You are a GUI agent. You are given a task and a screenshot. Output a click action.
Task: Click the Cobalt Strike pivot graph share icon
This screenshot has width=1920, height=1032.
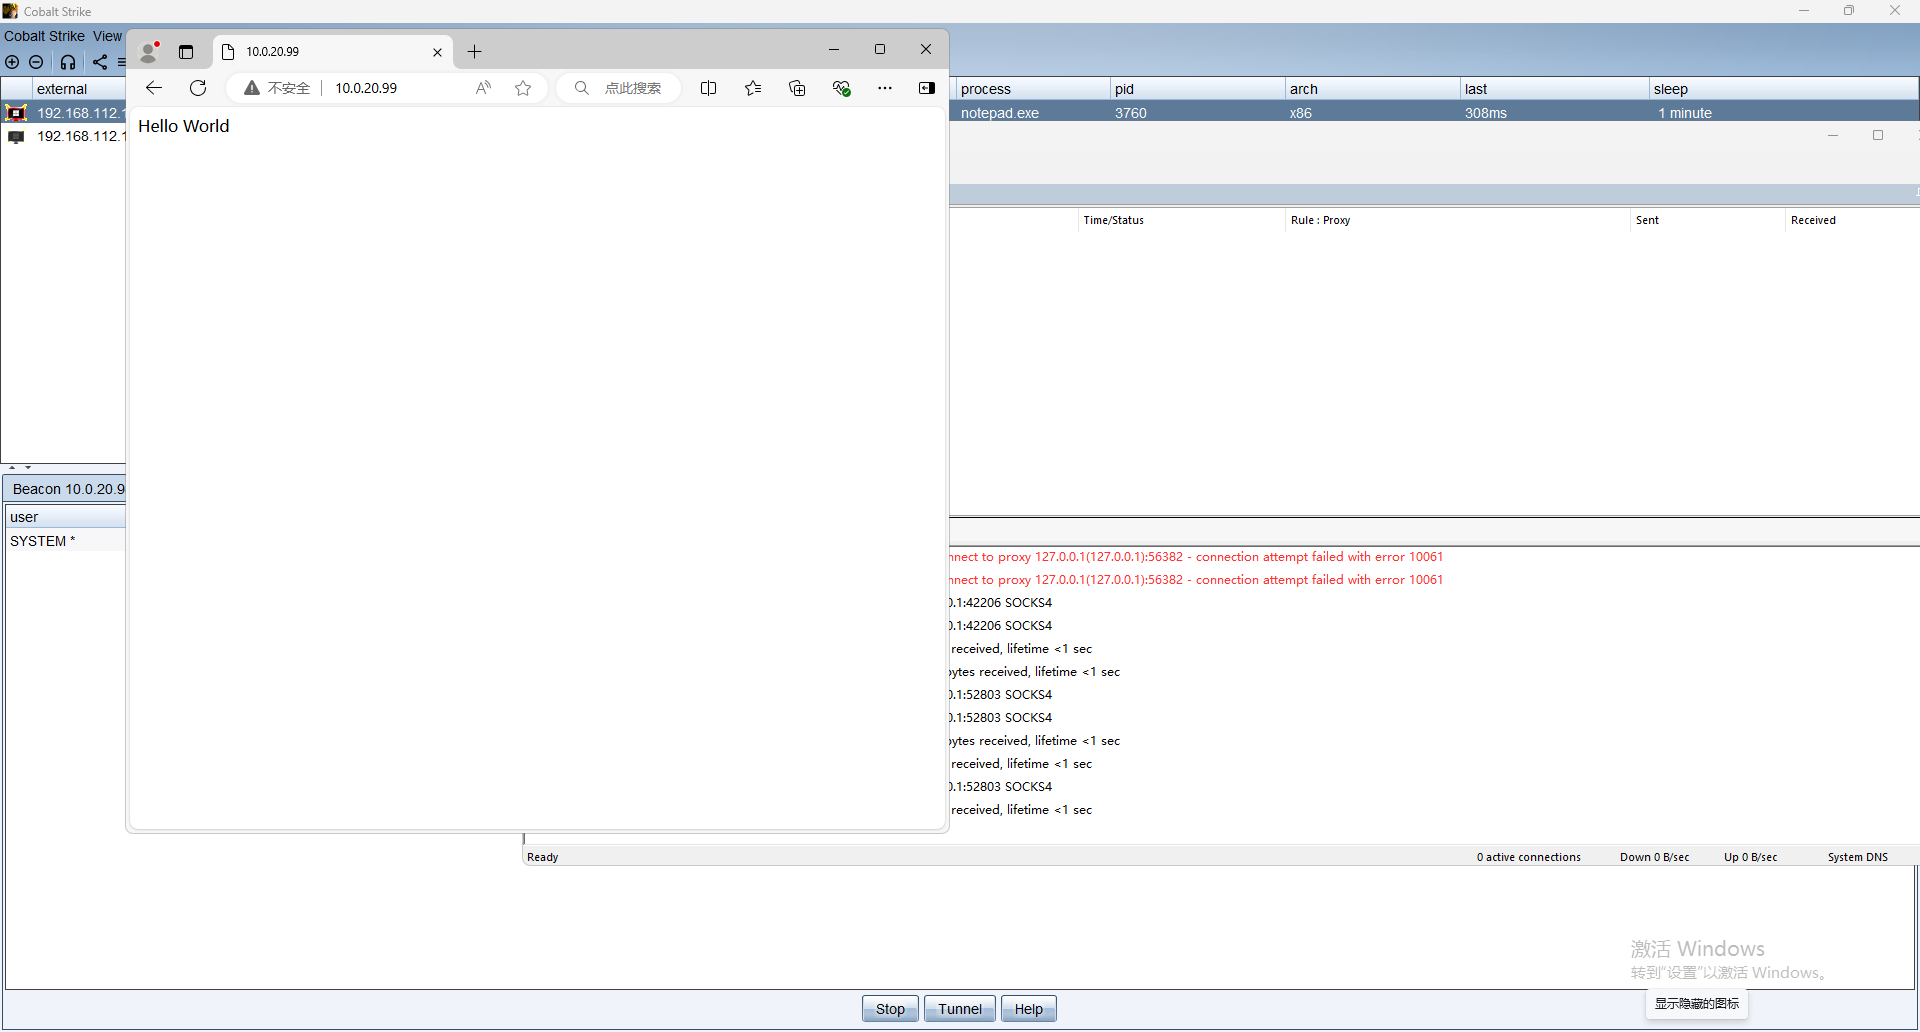click(x=100, y=62)
